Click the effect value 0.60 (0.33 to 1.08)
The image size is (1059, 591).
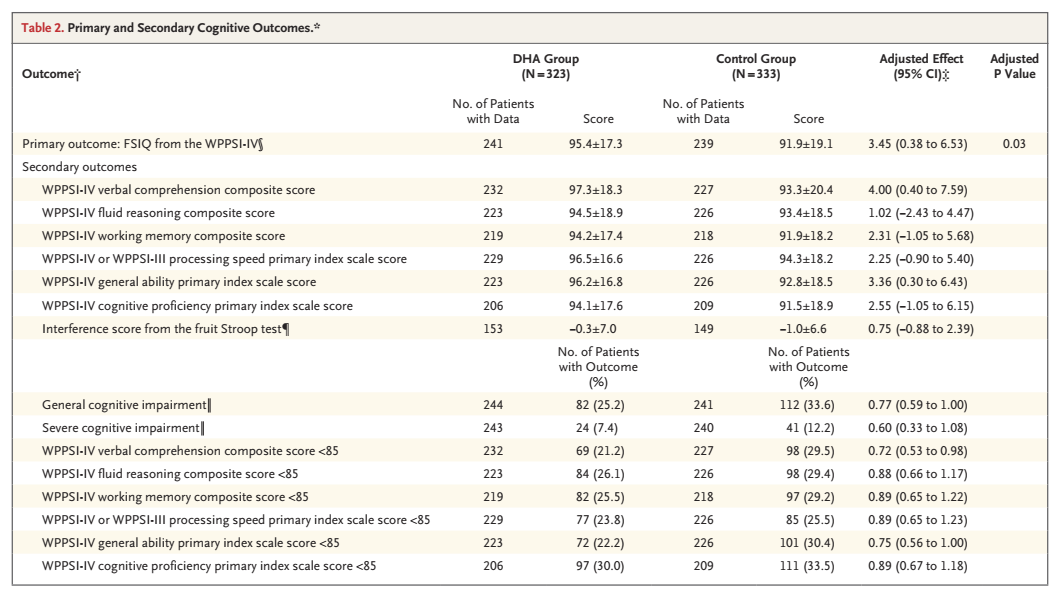pos(920,428)
